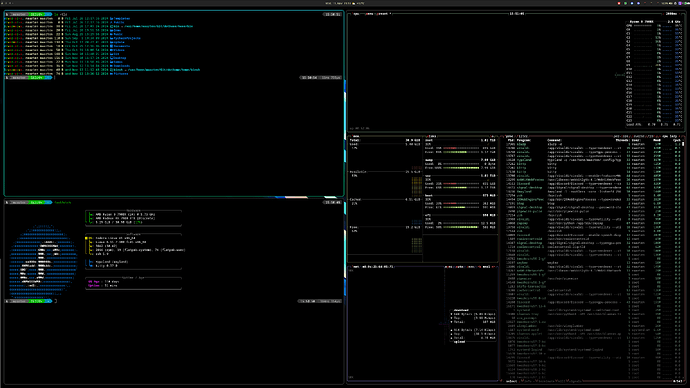Change the cpu lazy sort selector
The height and width of the screenshot is (388, 690).
click(670, 136)
